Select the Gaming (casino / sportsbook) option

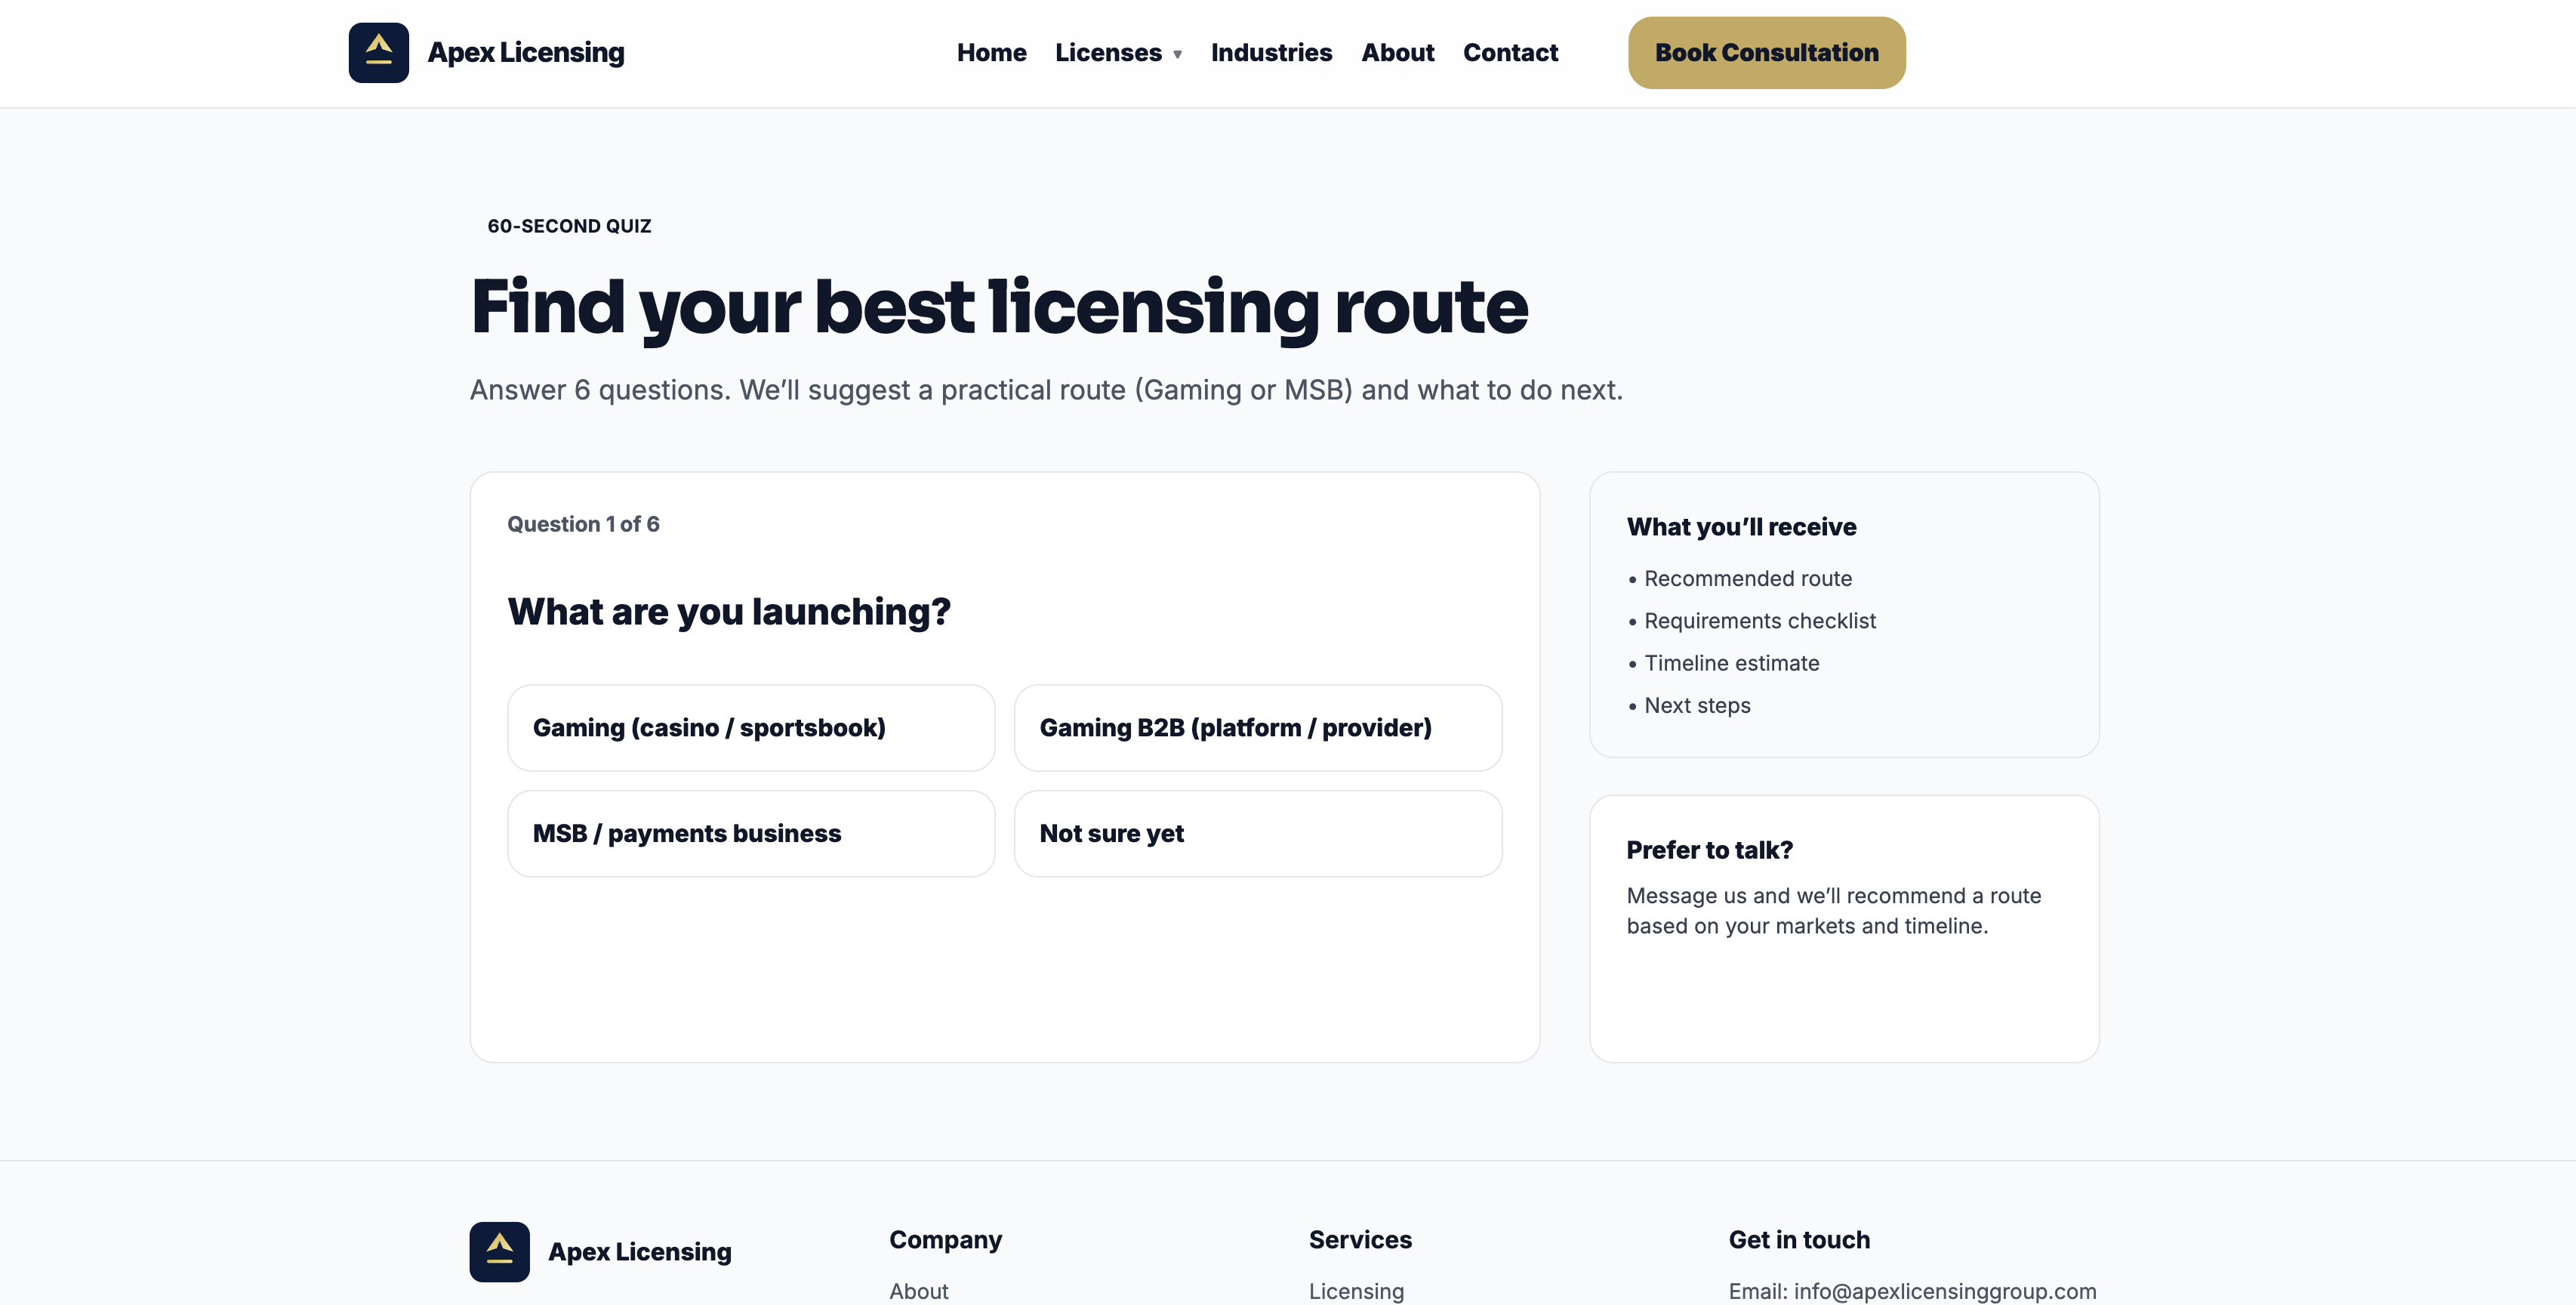(751, 728)
